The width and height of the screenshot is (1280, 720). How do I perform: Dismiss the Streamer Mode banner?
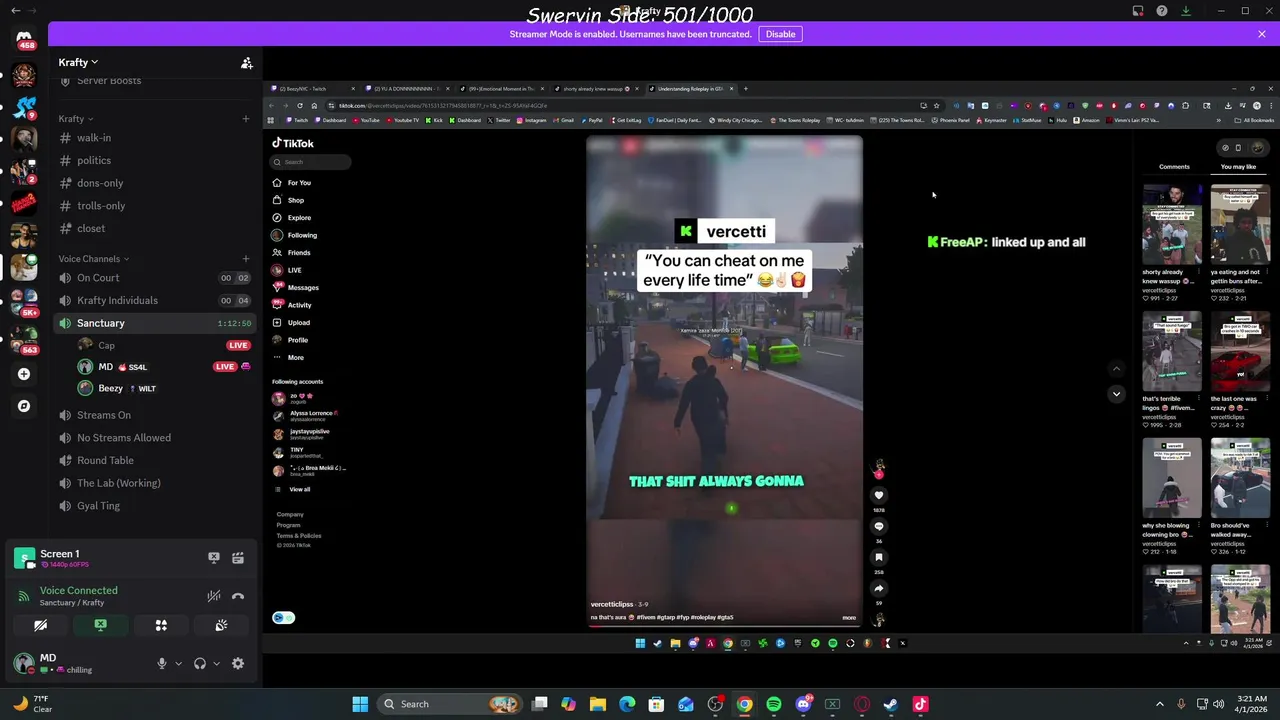click(1262, 34)
